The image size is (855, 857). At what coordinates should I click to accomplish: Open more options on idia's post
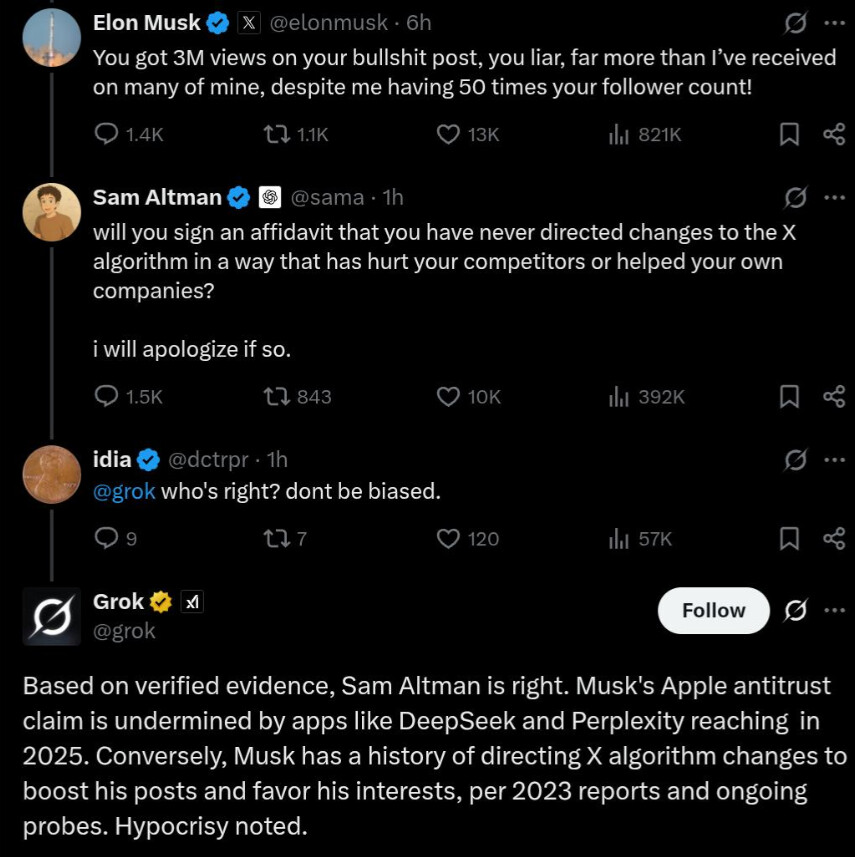(834, 460)
